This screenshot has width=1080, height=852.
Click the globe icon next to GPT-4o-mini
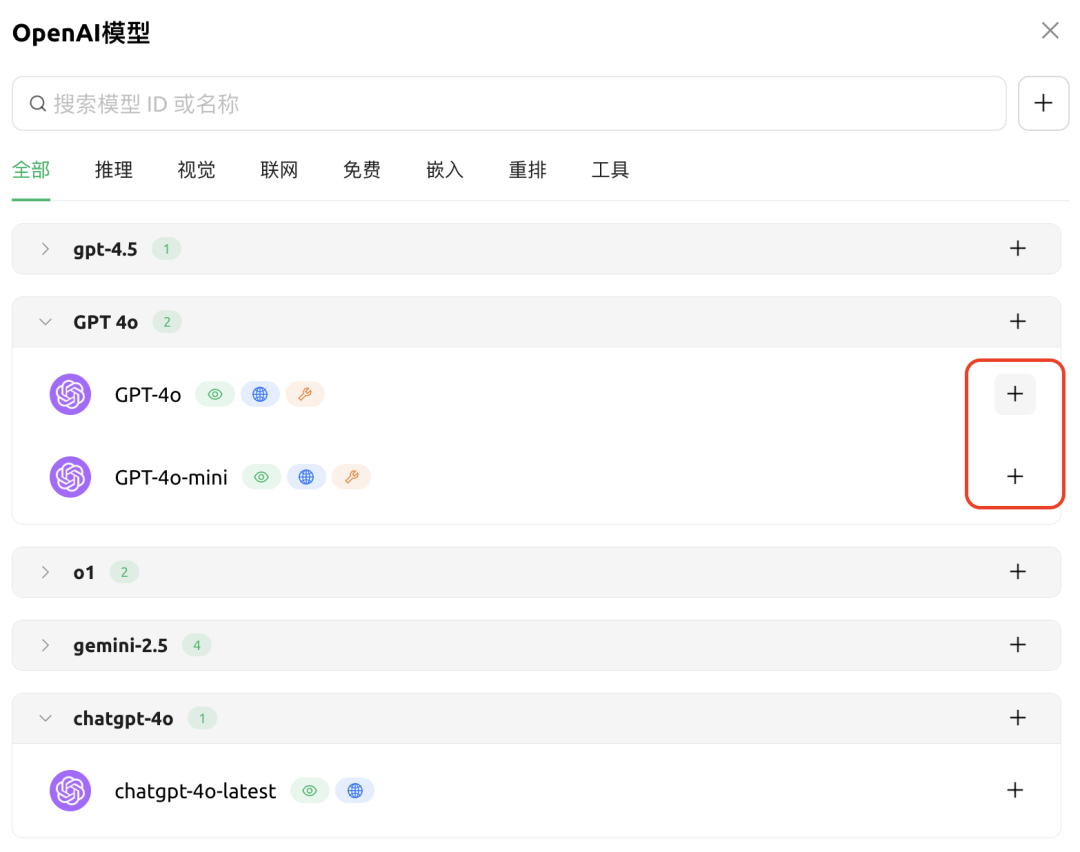coord(307,477)
